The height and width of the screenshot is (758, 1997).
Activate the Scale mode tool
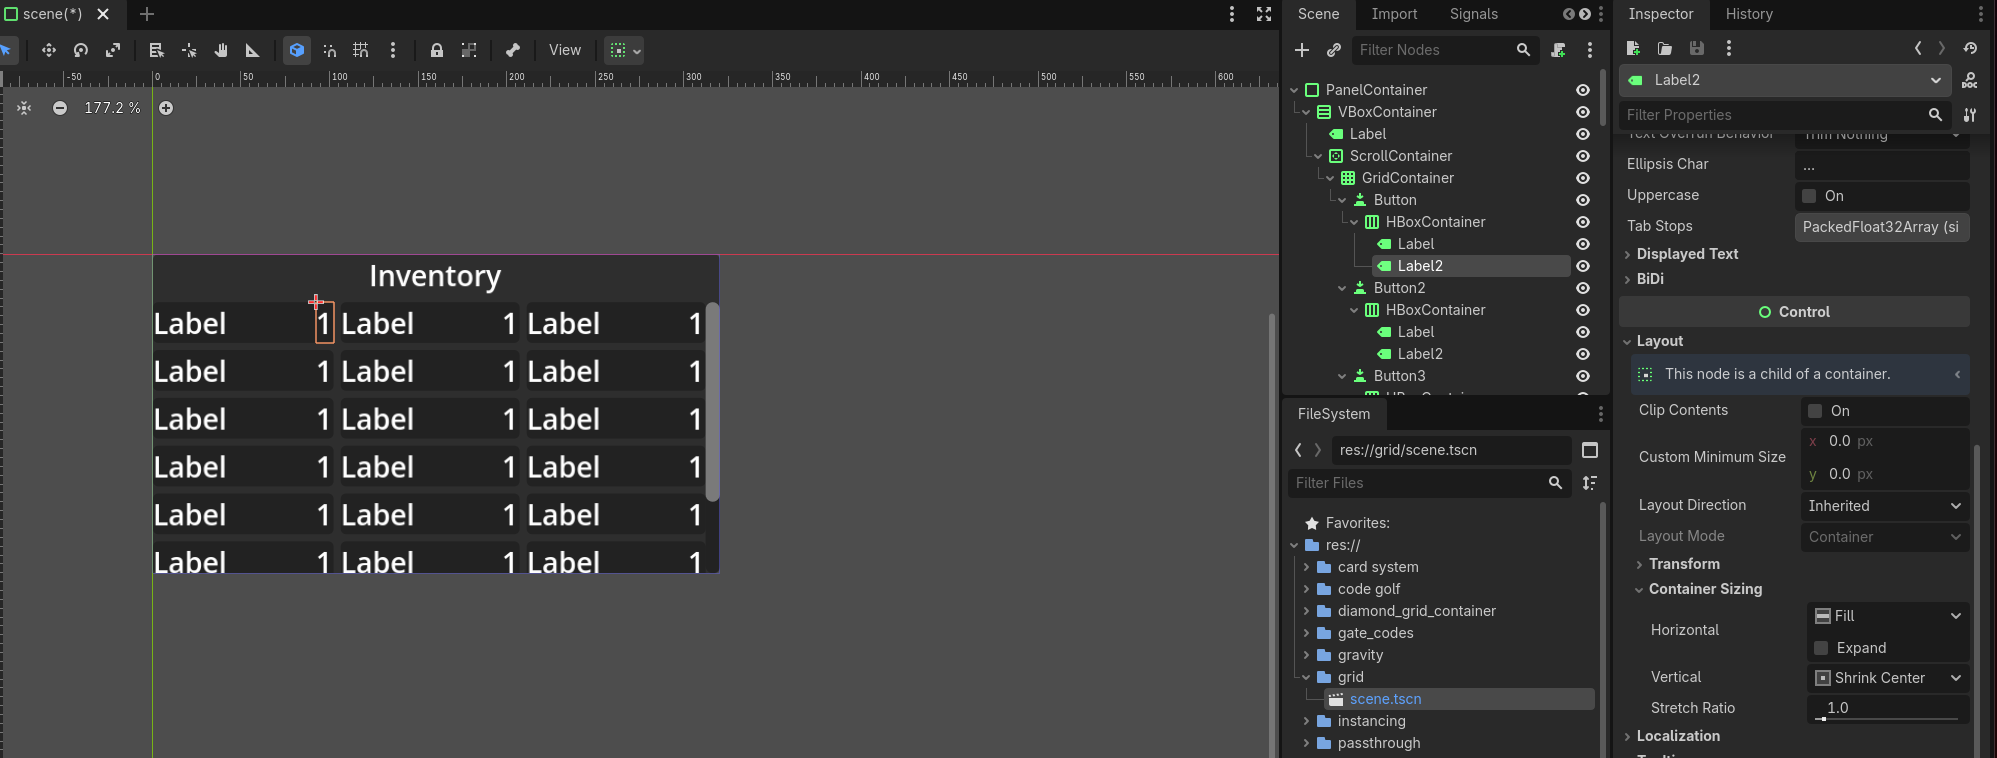click(113, 50)
